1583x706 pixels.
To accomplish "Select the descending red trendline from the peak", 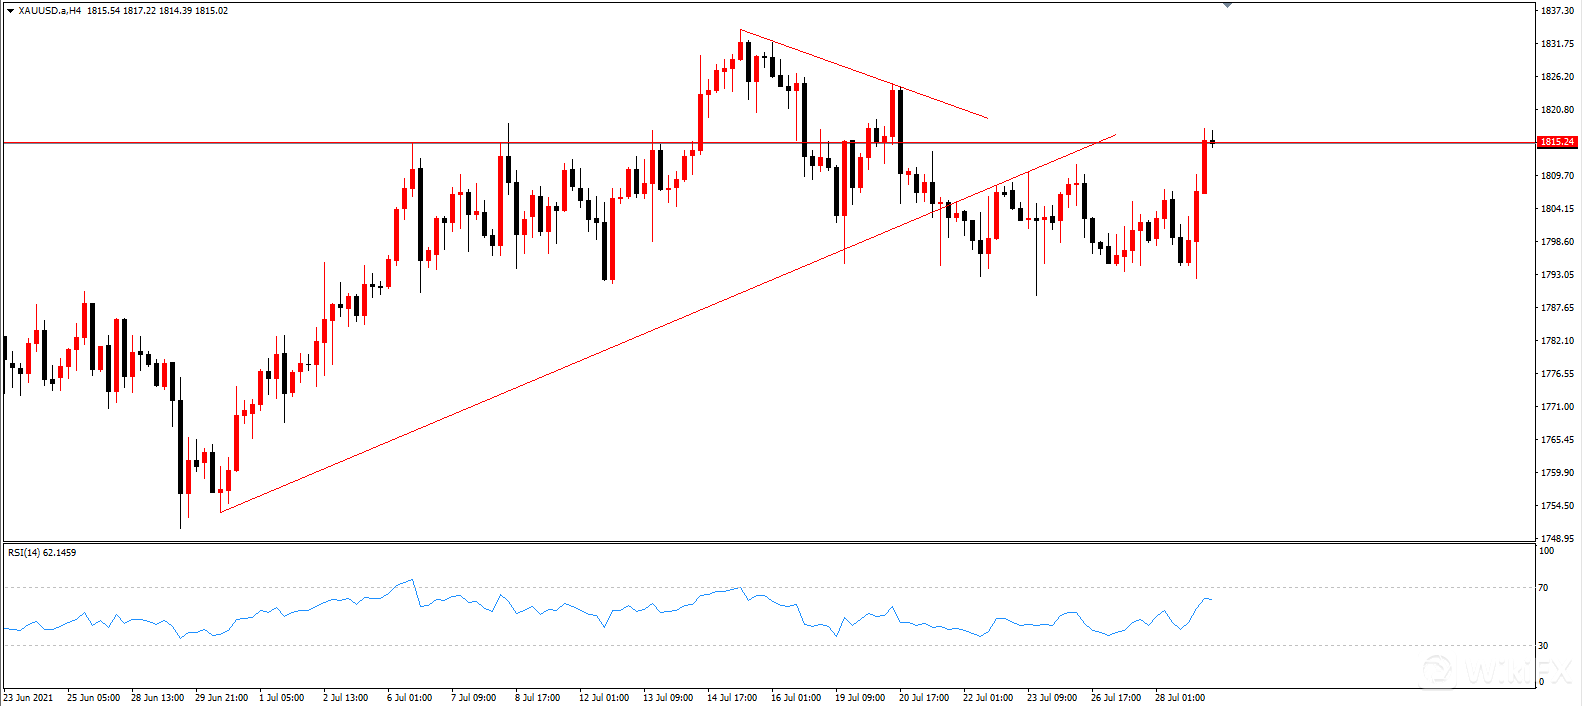I will [x=864, y=74].
